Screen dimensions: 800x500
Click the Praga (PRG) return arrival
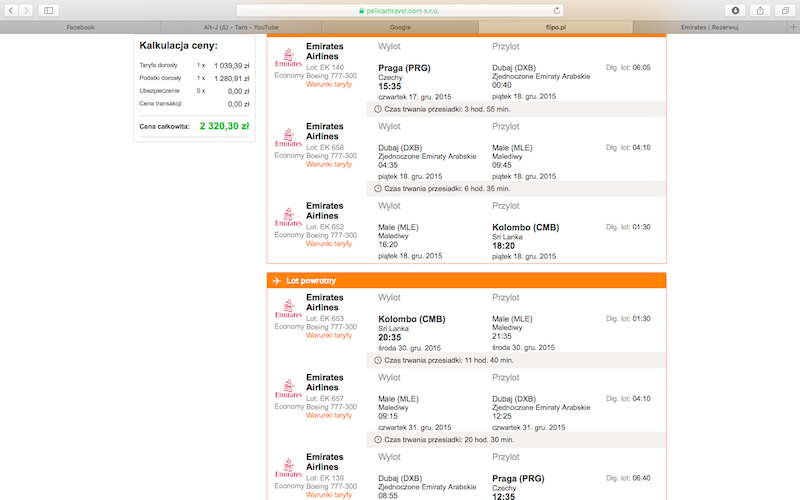coord(518,479)
